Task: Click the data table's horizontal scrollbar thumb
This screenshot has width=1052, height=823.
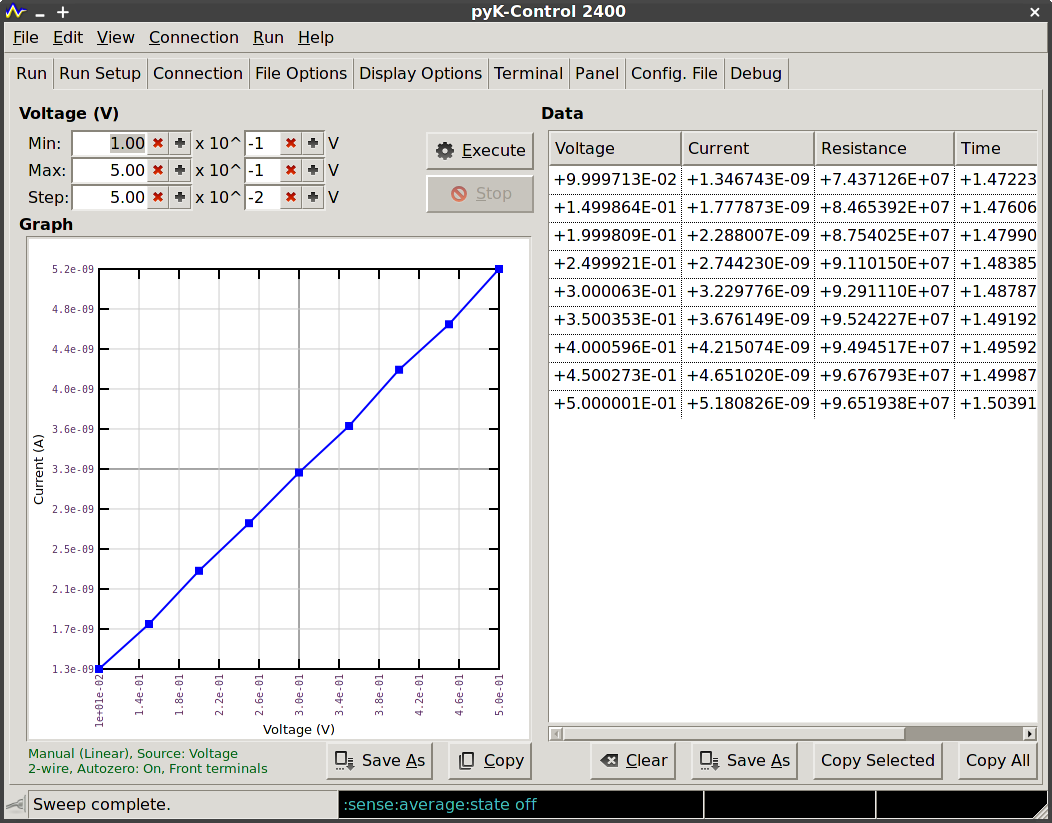Action: tap(734, 733)
